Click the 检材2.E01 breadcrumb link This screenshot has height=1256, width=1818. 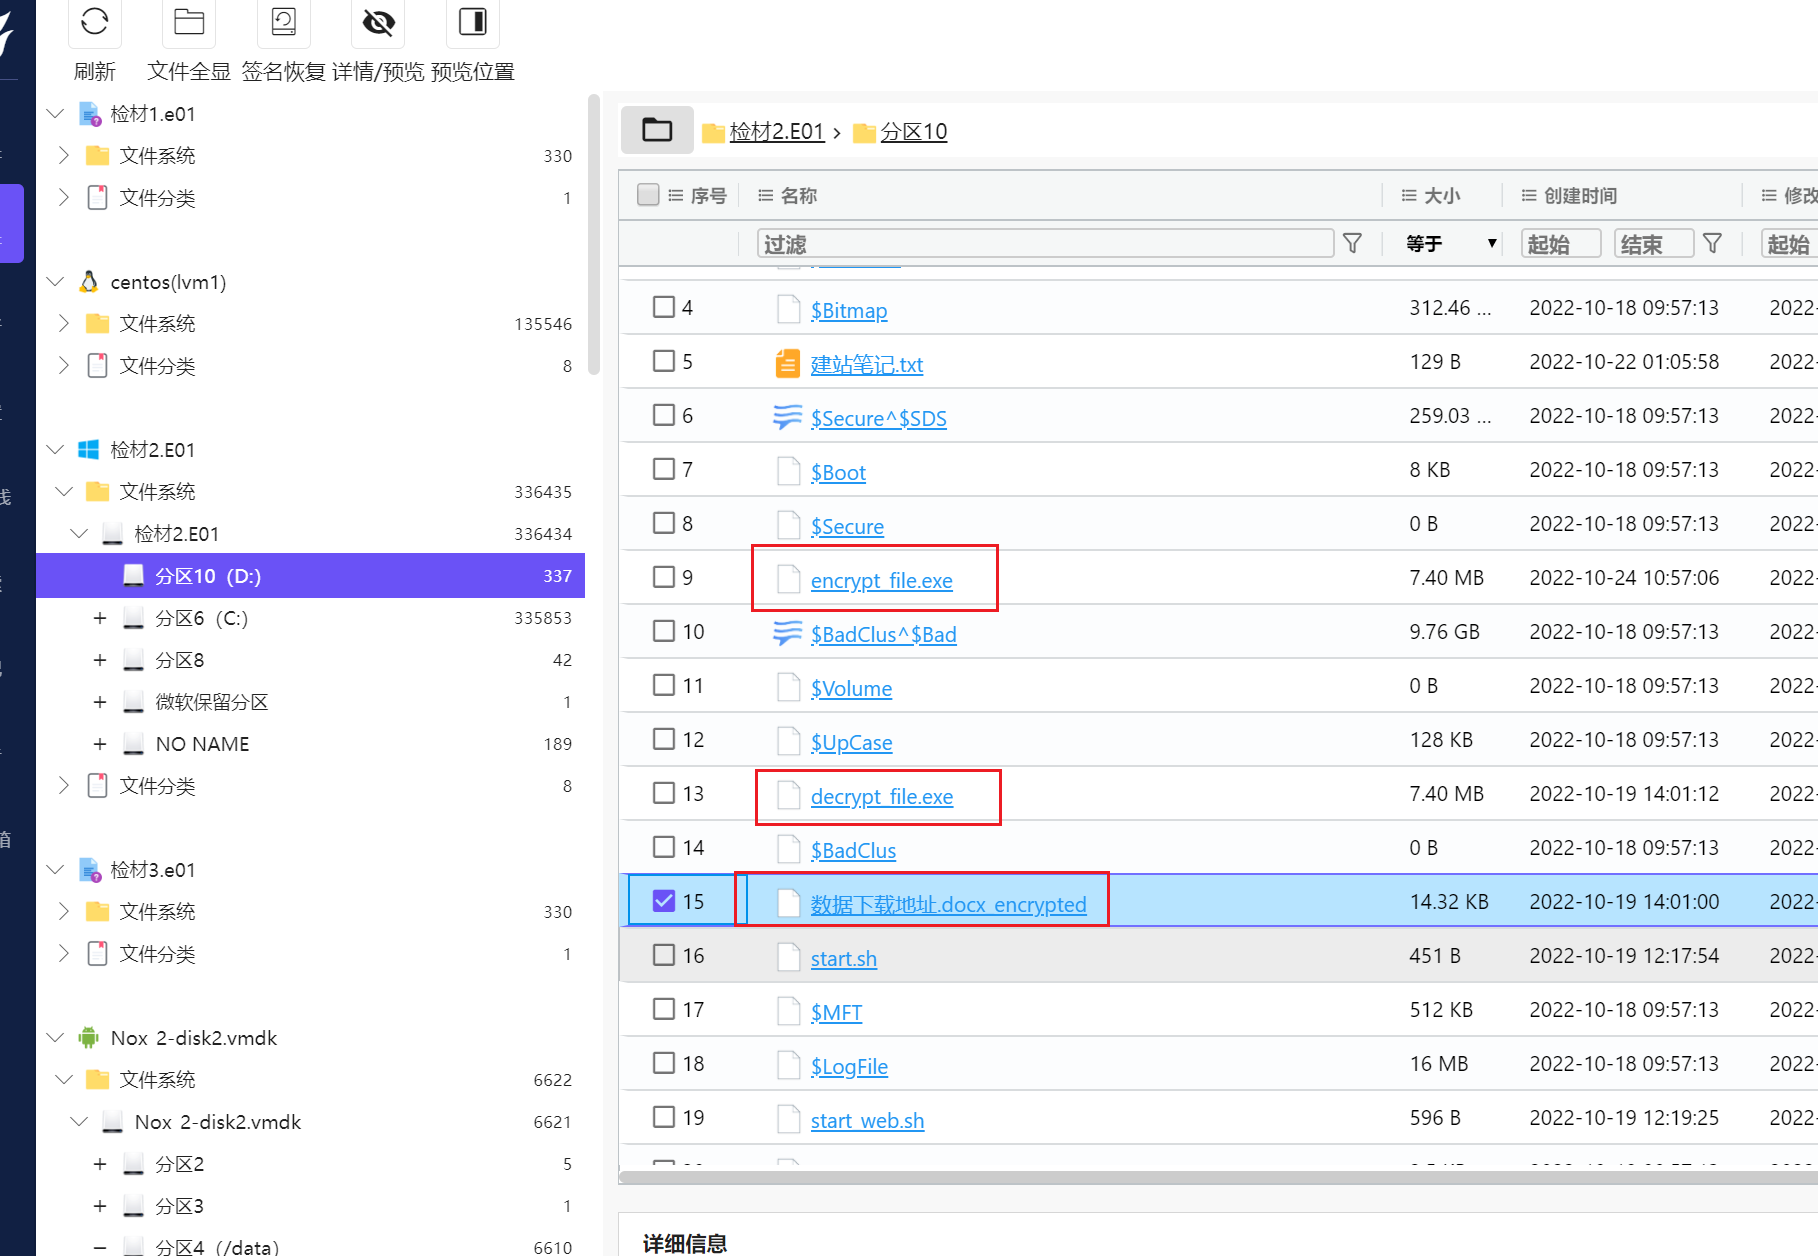pyautogui.click(x=776, y=132)
